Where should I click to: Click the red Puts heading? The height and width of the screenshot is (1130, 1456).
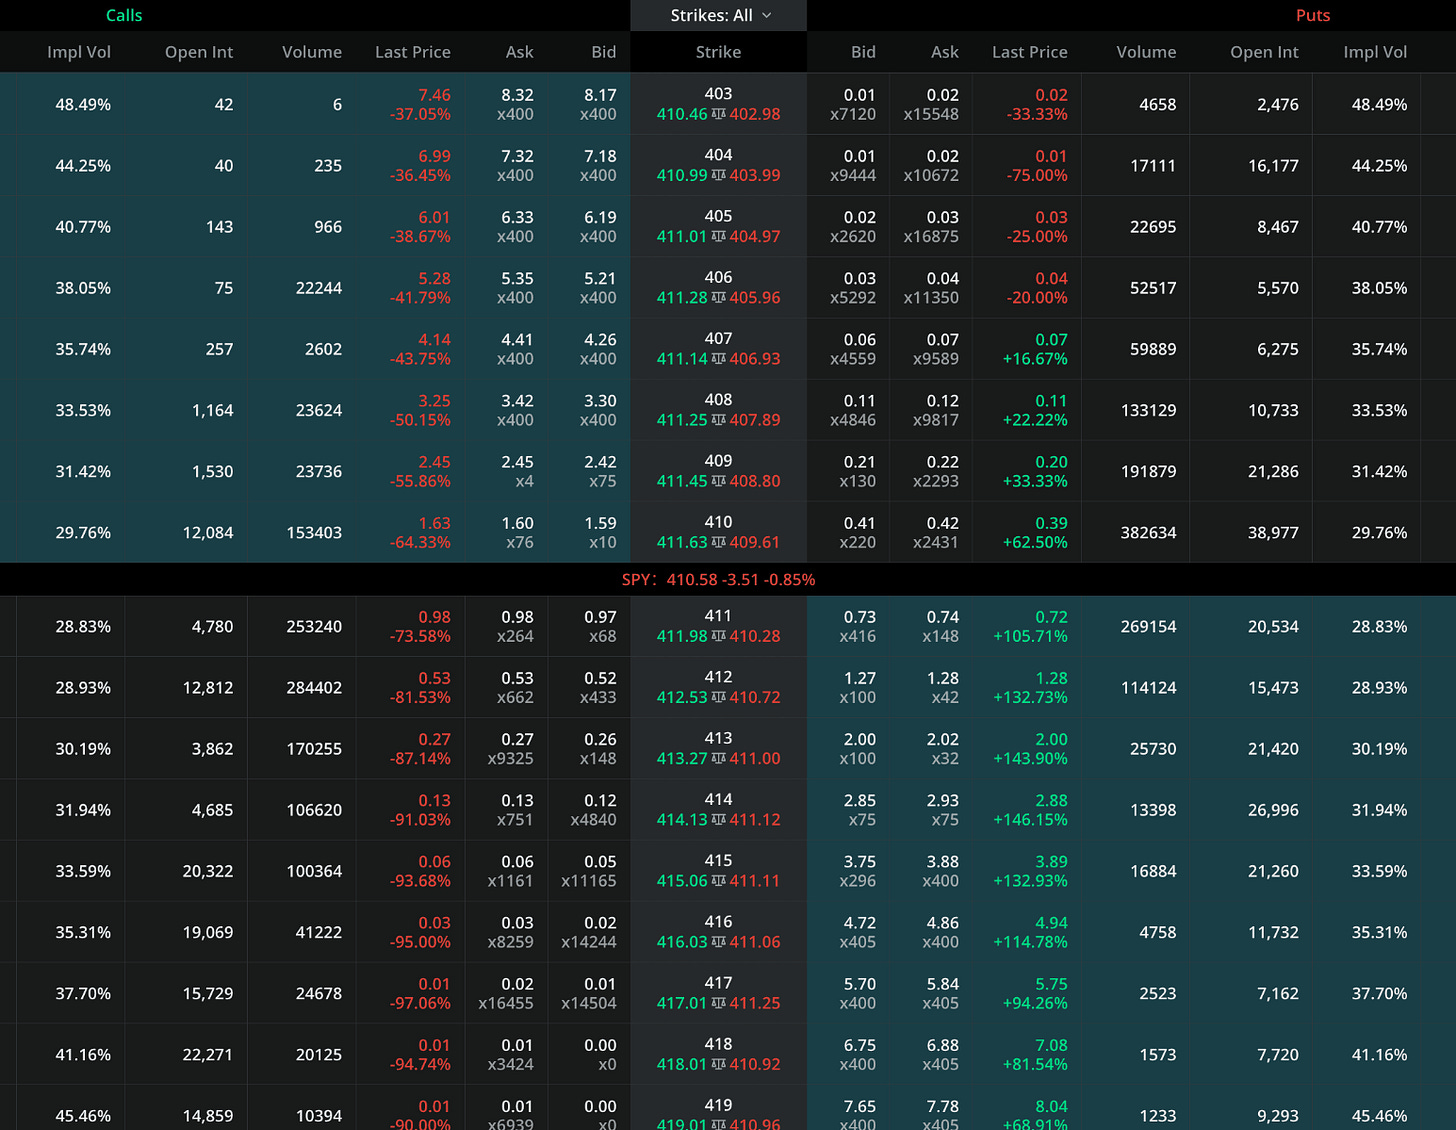pos(1313,15)
